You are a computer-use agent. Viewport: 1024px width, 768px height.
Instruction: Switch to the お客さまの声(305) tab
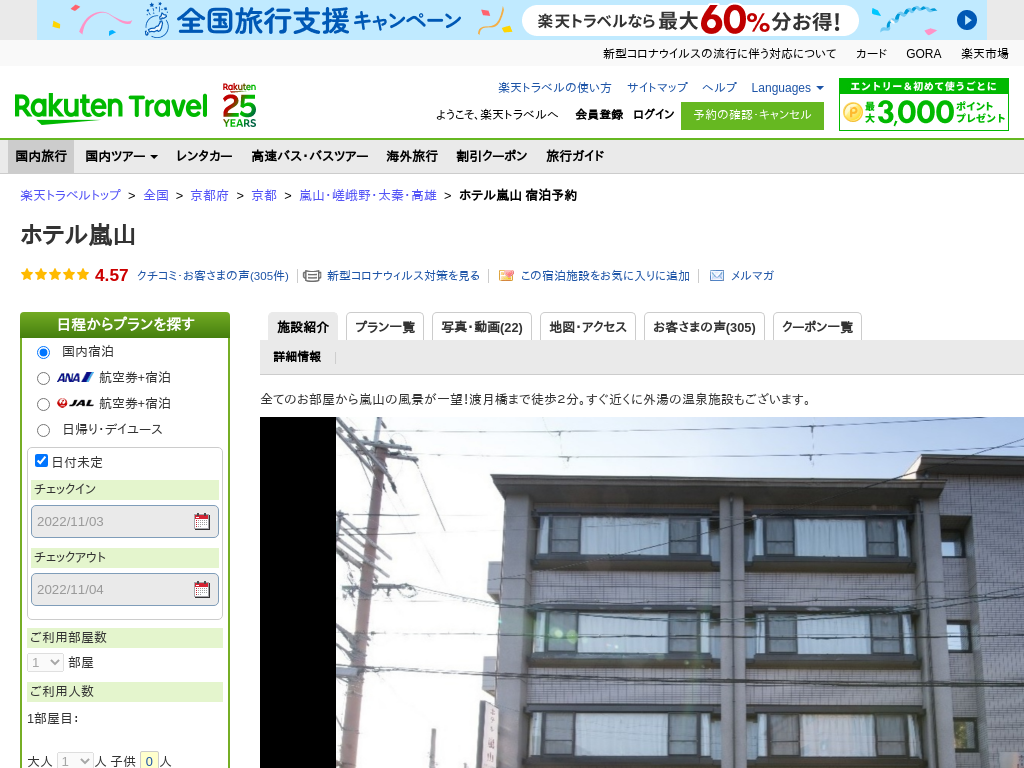pyautogui.click(x=704, y=327)
